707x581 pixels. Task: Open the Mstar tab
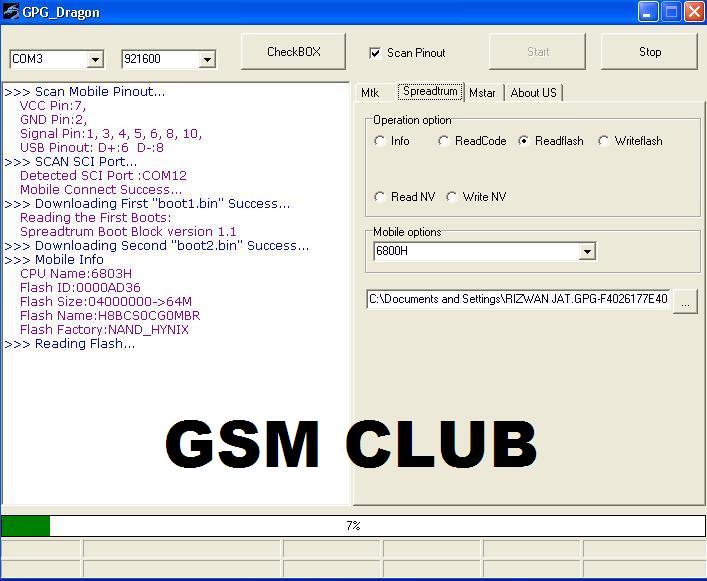click(x=482, y=93)
